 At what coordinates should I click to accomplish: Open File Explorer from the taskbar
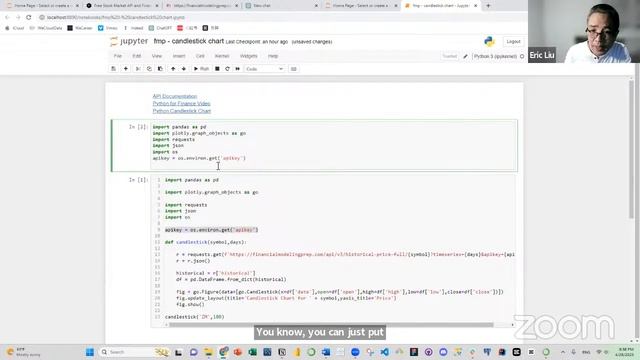(x=208, y=352)
